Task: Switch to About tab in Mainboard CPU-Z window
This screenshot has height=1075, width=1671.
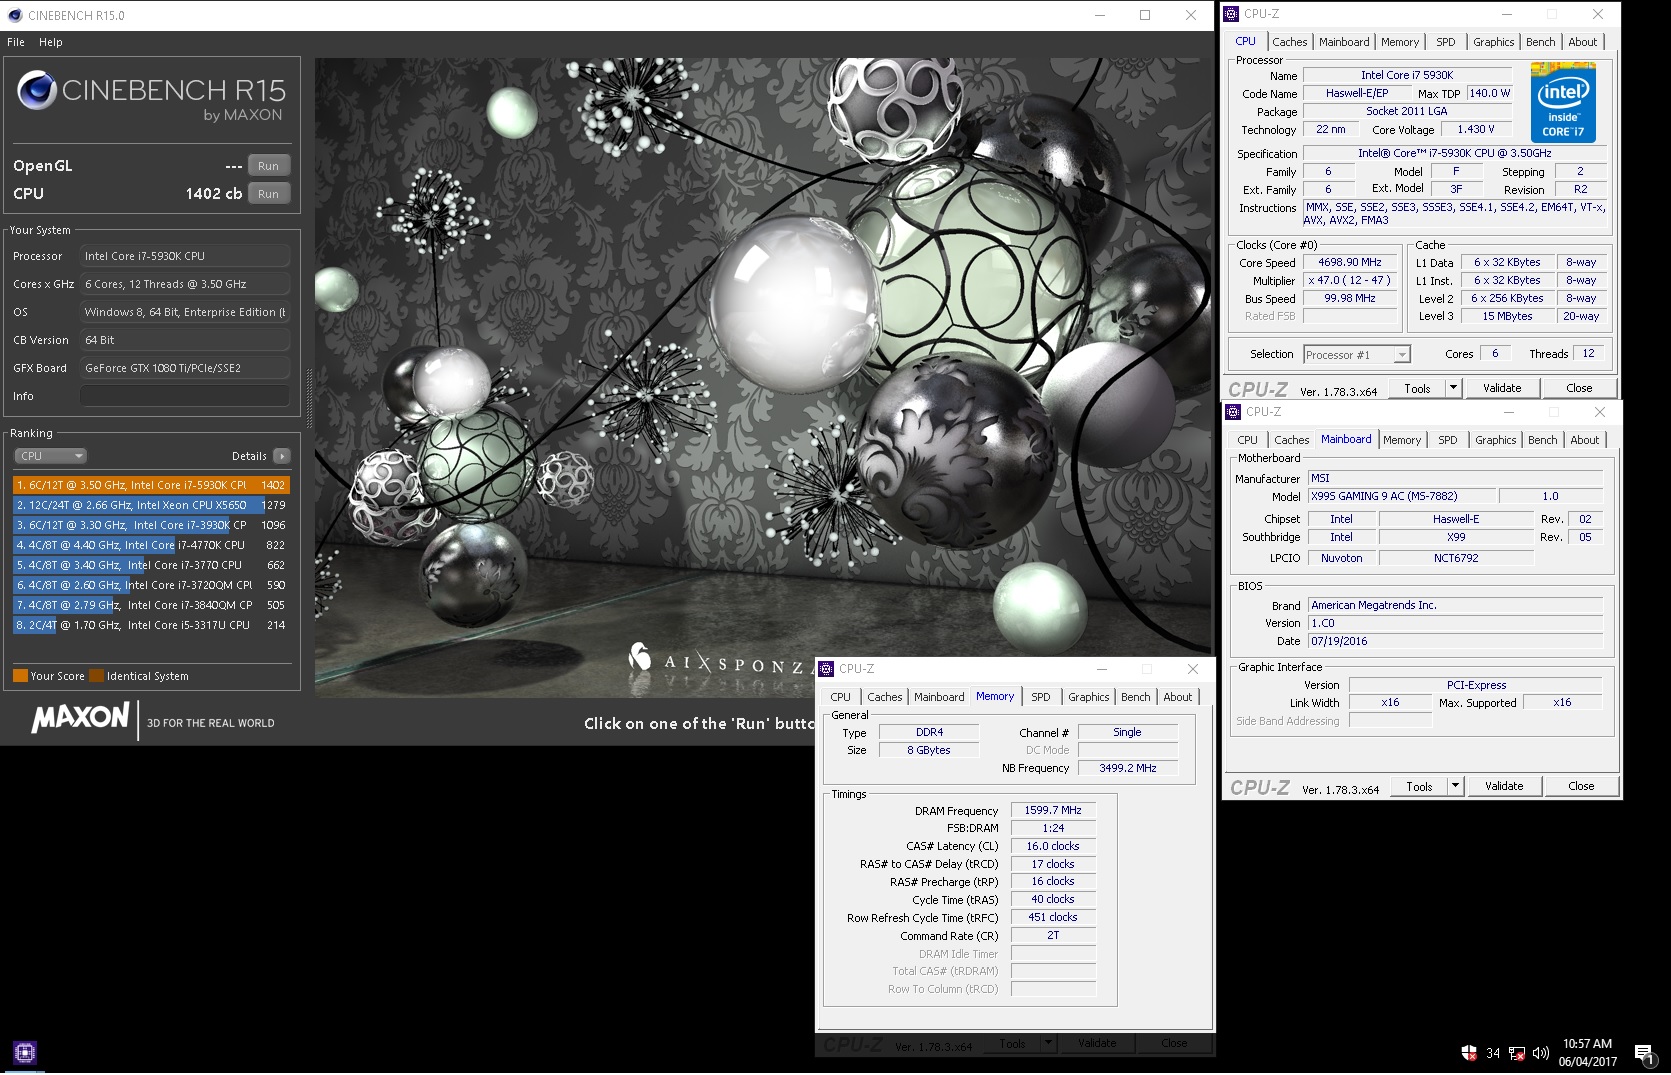Action: [1585, 440]
